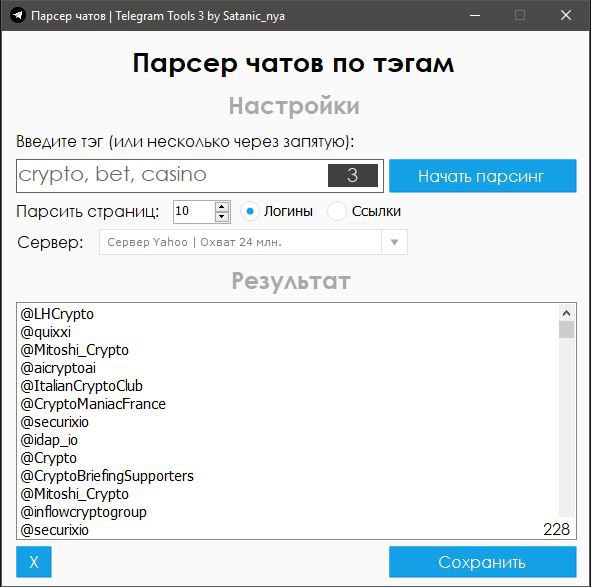
Task: Click the @aicryptoai result line
Action: click(58, 368)
